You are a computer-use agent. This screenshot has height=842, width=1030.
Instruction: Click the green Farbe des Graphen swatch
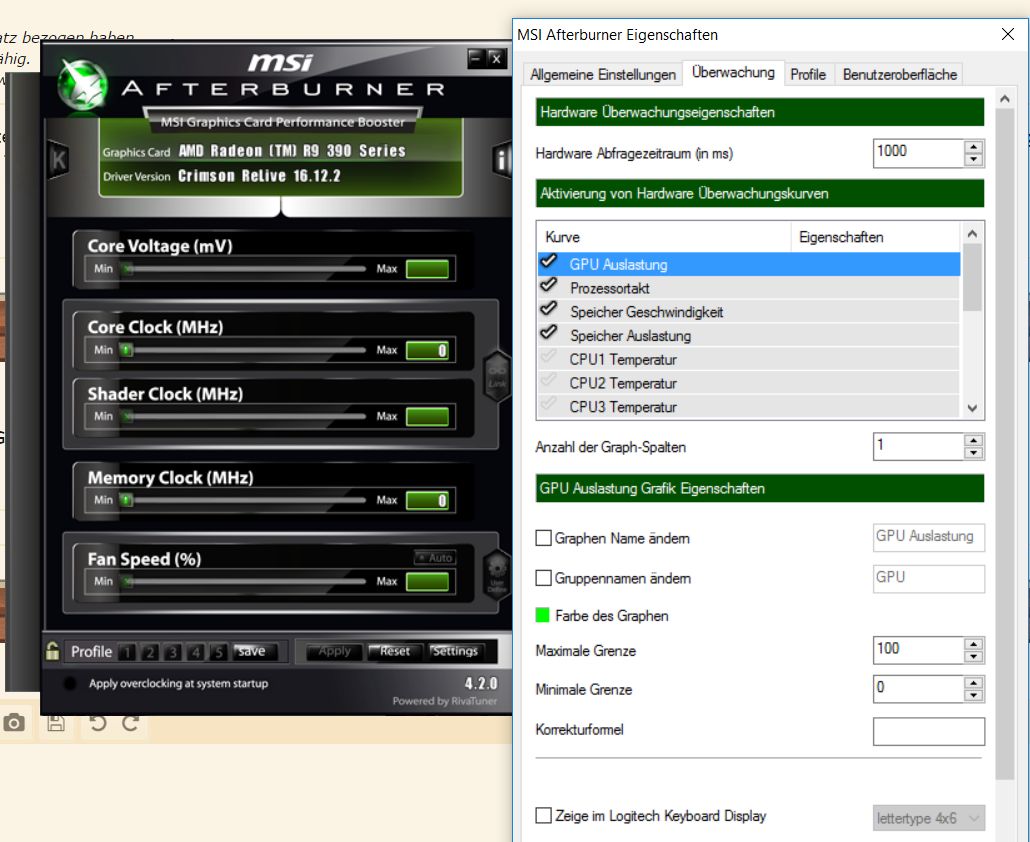(543, 616)
